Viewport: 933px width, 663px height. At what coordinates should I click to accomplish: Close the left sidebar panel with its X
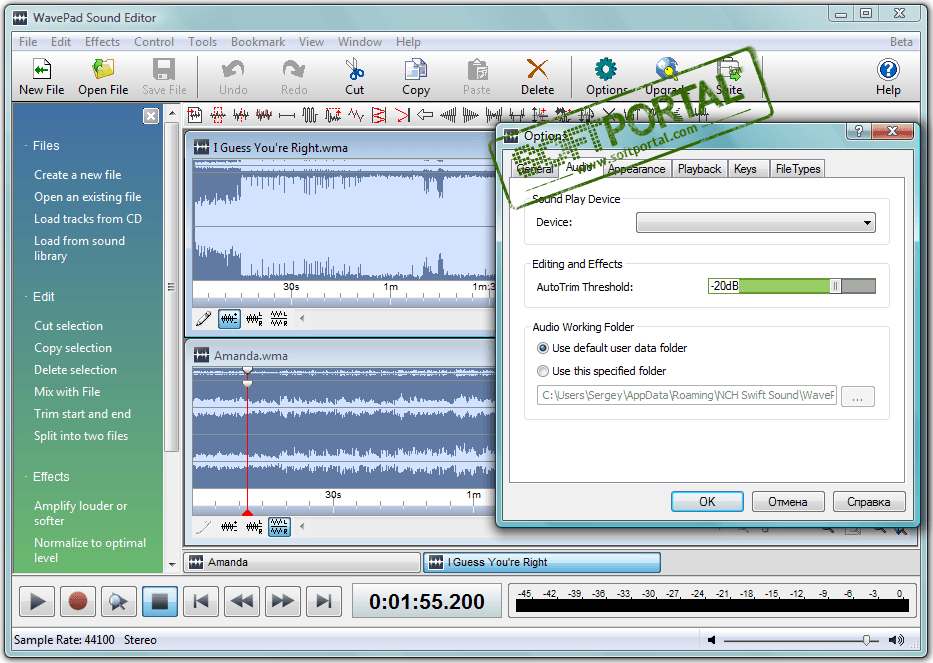tap(151, 116)
